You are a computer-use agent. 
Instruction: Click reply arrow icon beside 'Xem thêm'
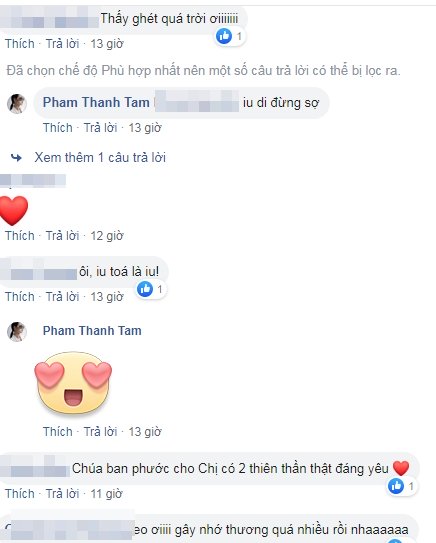click(16, 158)
